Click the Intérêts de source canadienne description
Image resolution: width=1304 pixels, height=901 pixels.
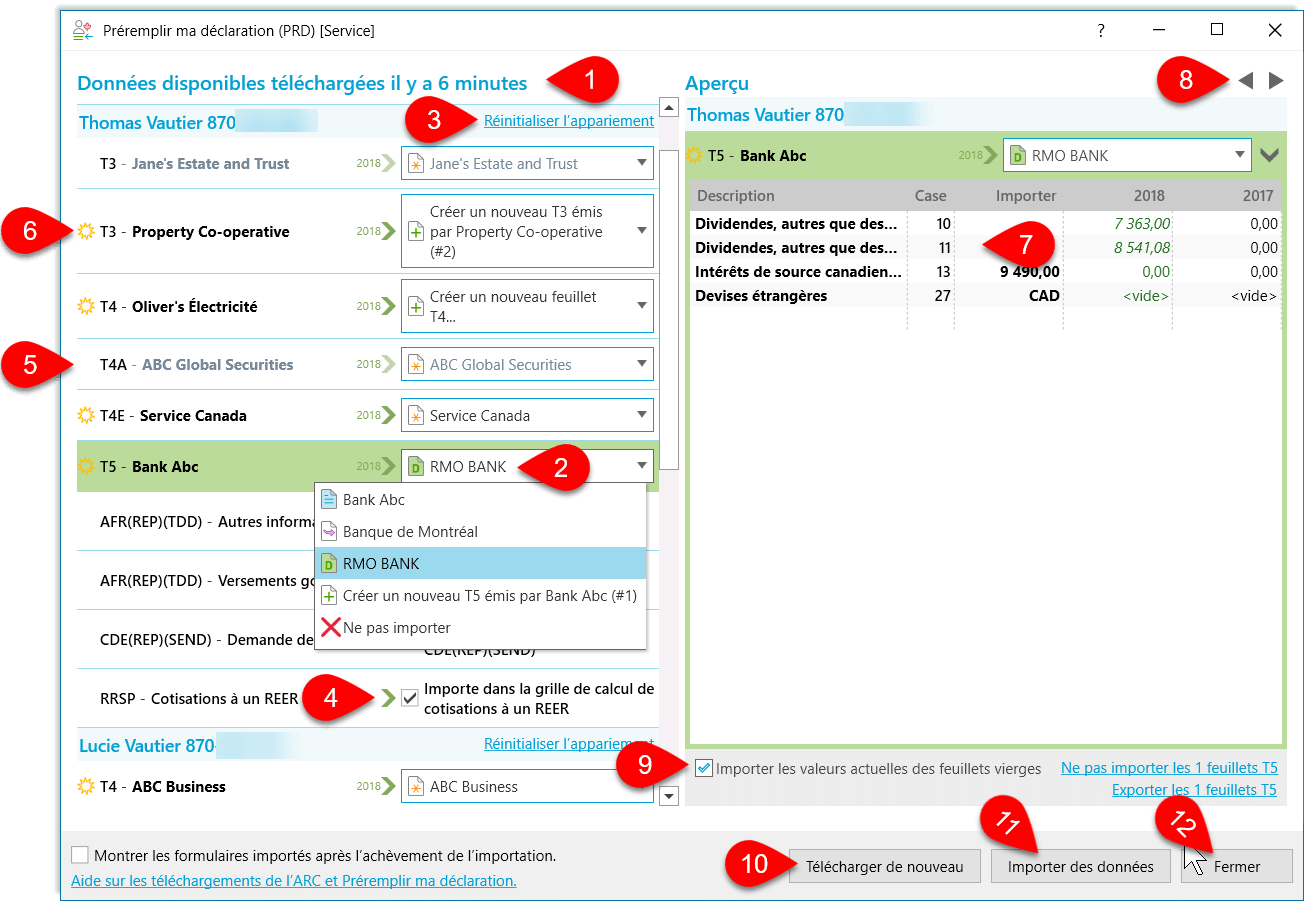coord(799,271)
